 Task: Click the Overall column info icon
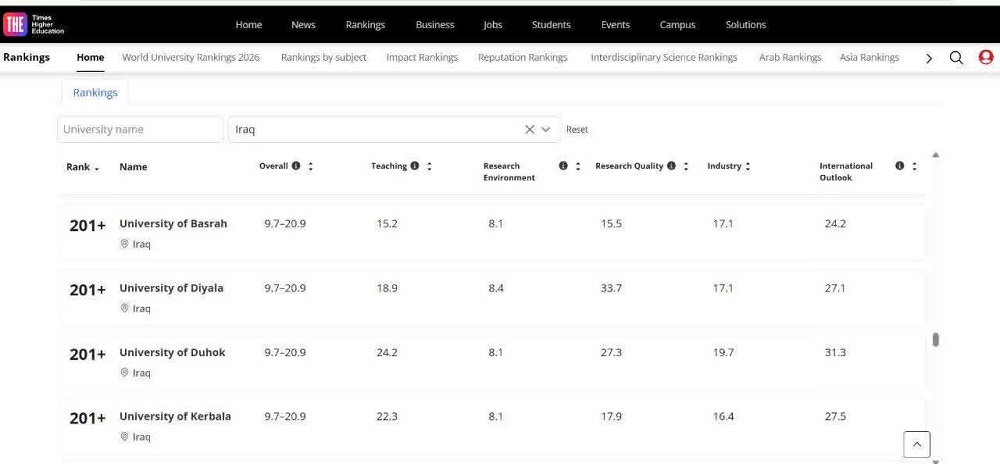296,166
